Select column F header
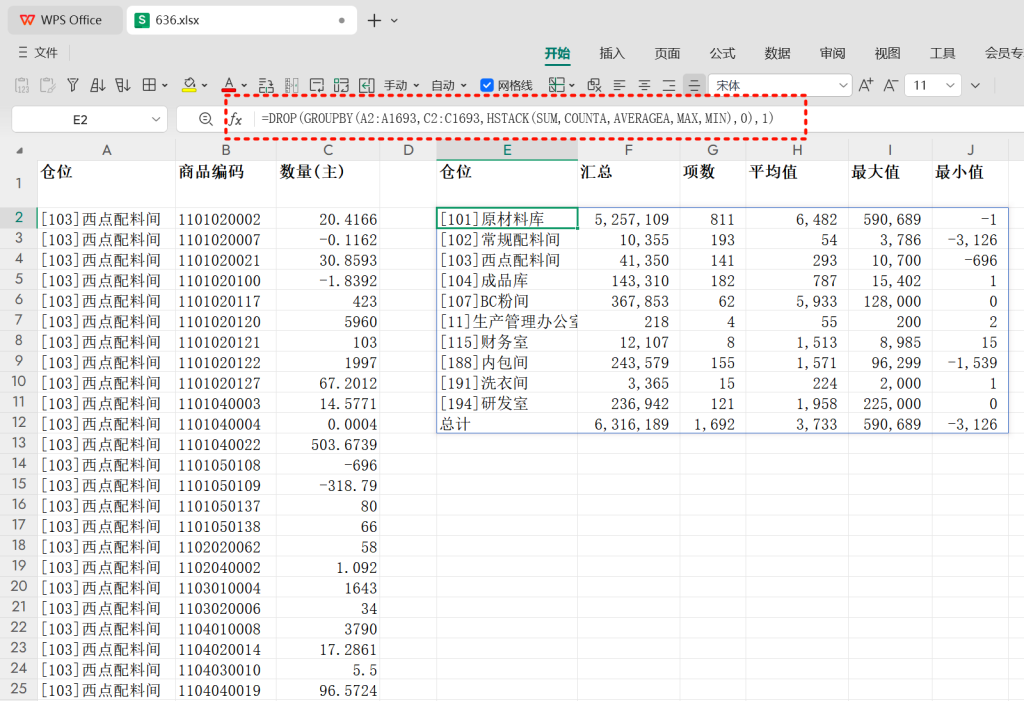The height and width of the screenshot is (701, 1024). click(x=628, y=150)
